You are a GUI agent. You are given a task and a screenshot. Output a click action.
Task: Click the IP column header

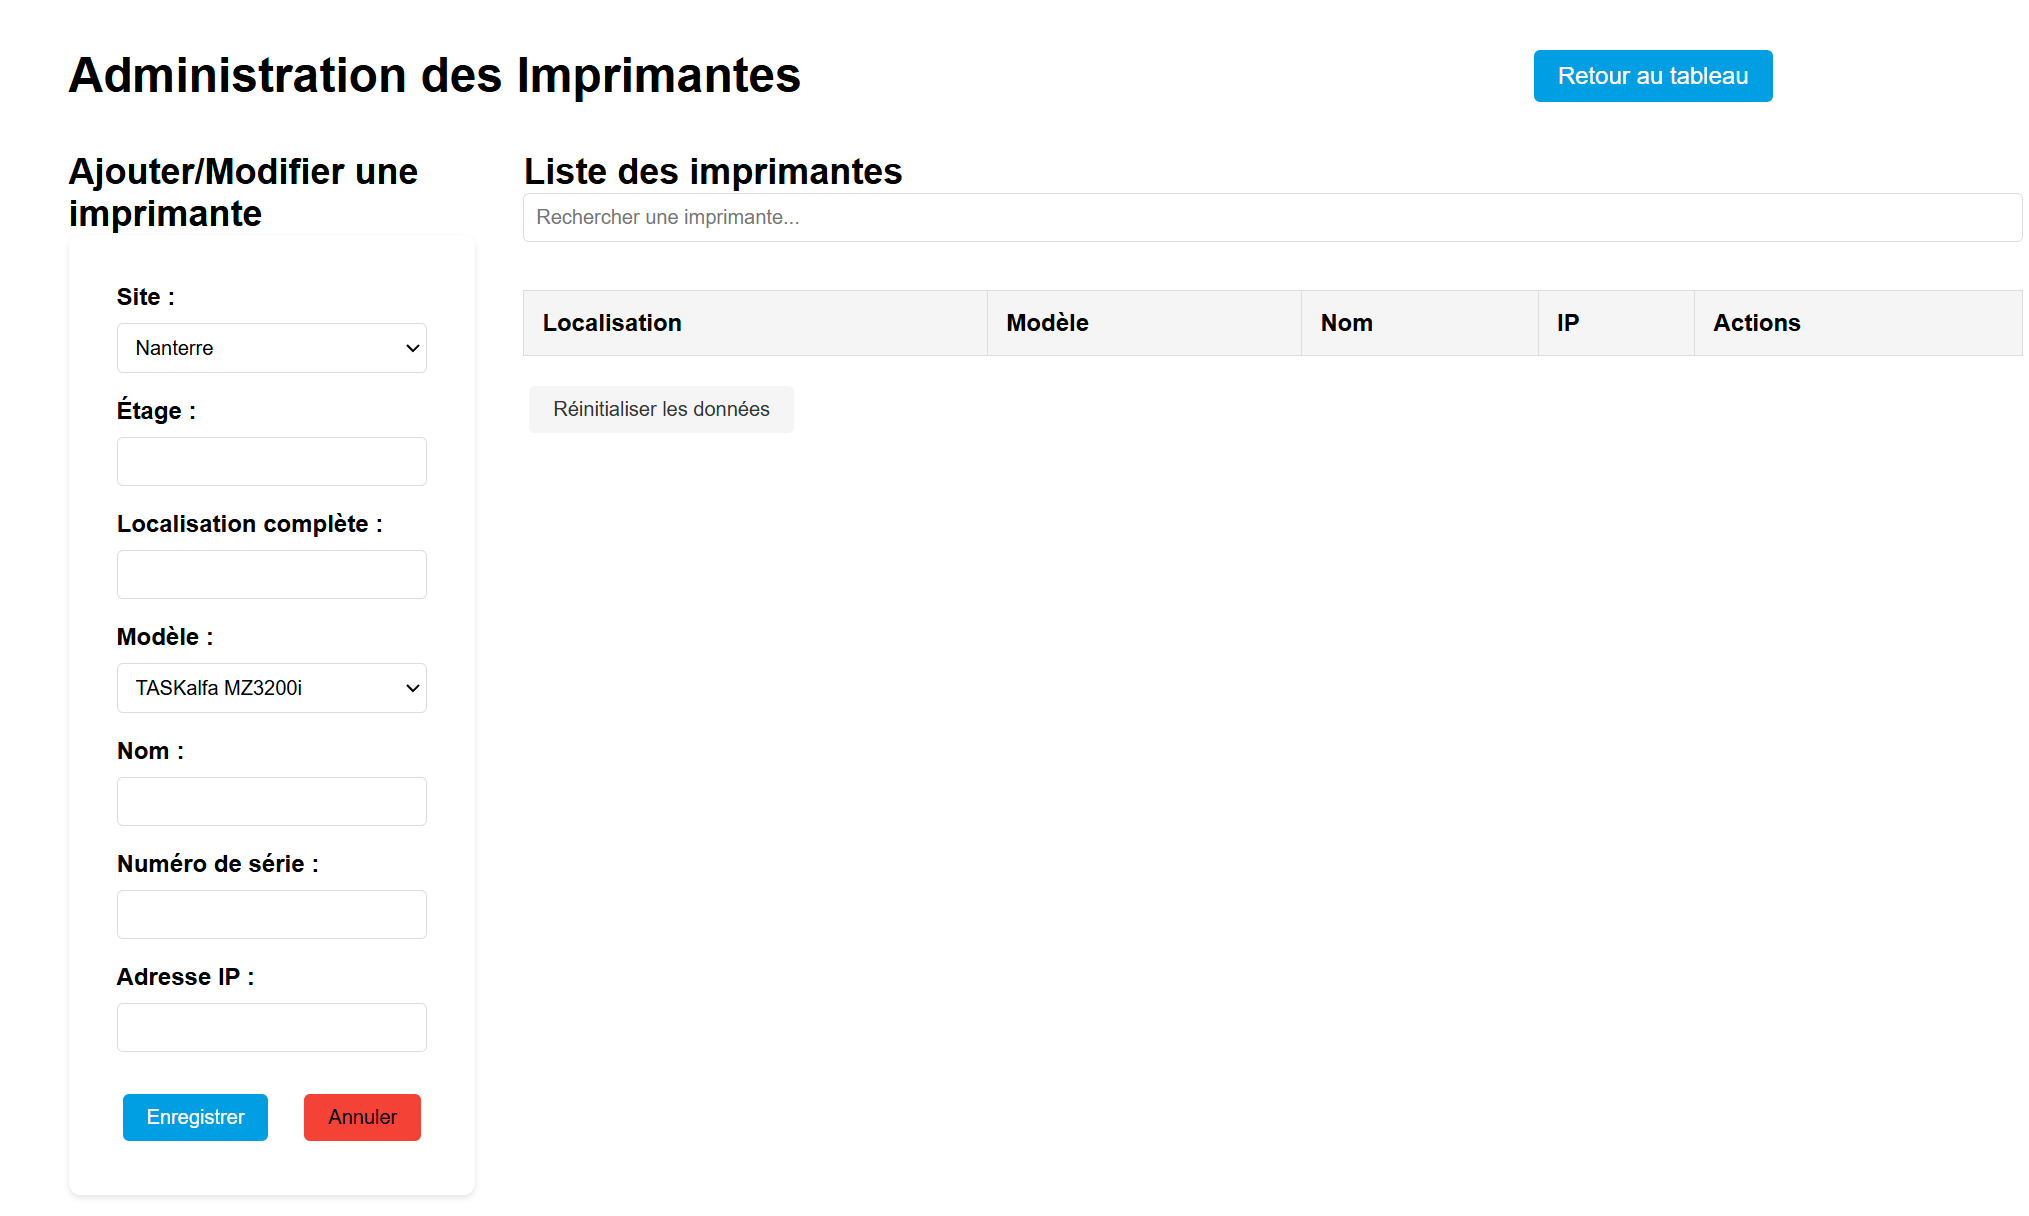coord(1567,322)
